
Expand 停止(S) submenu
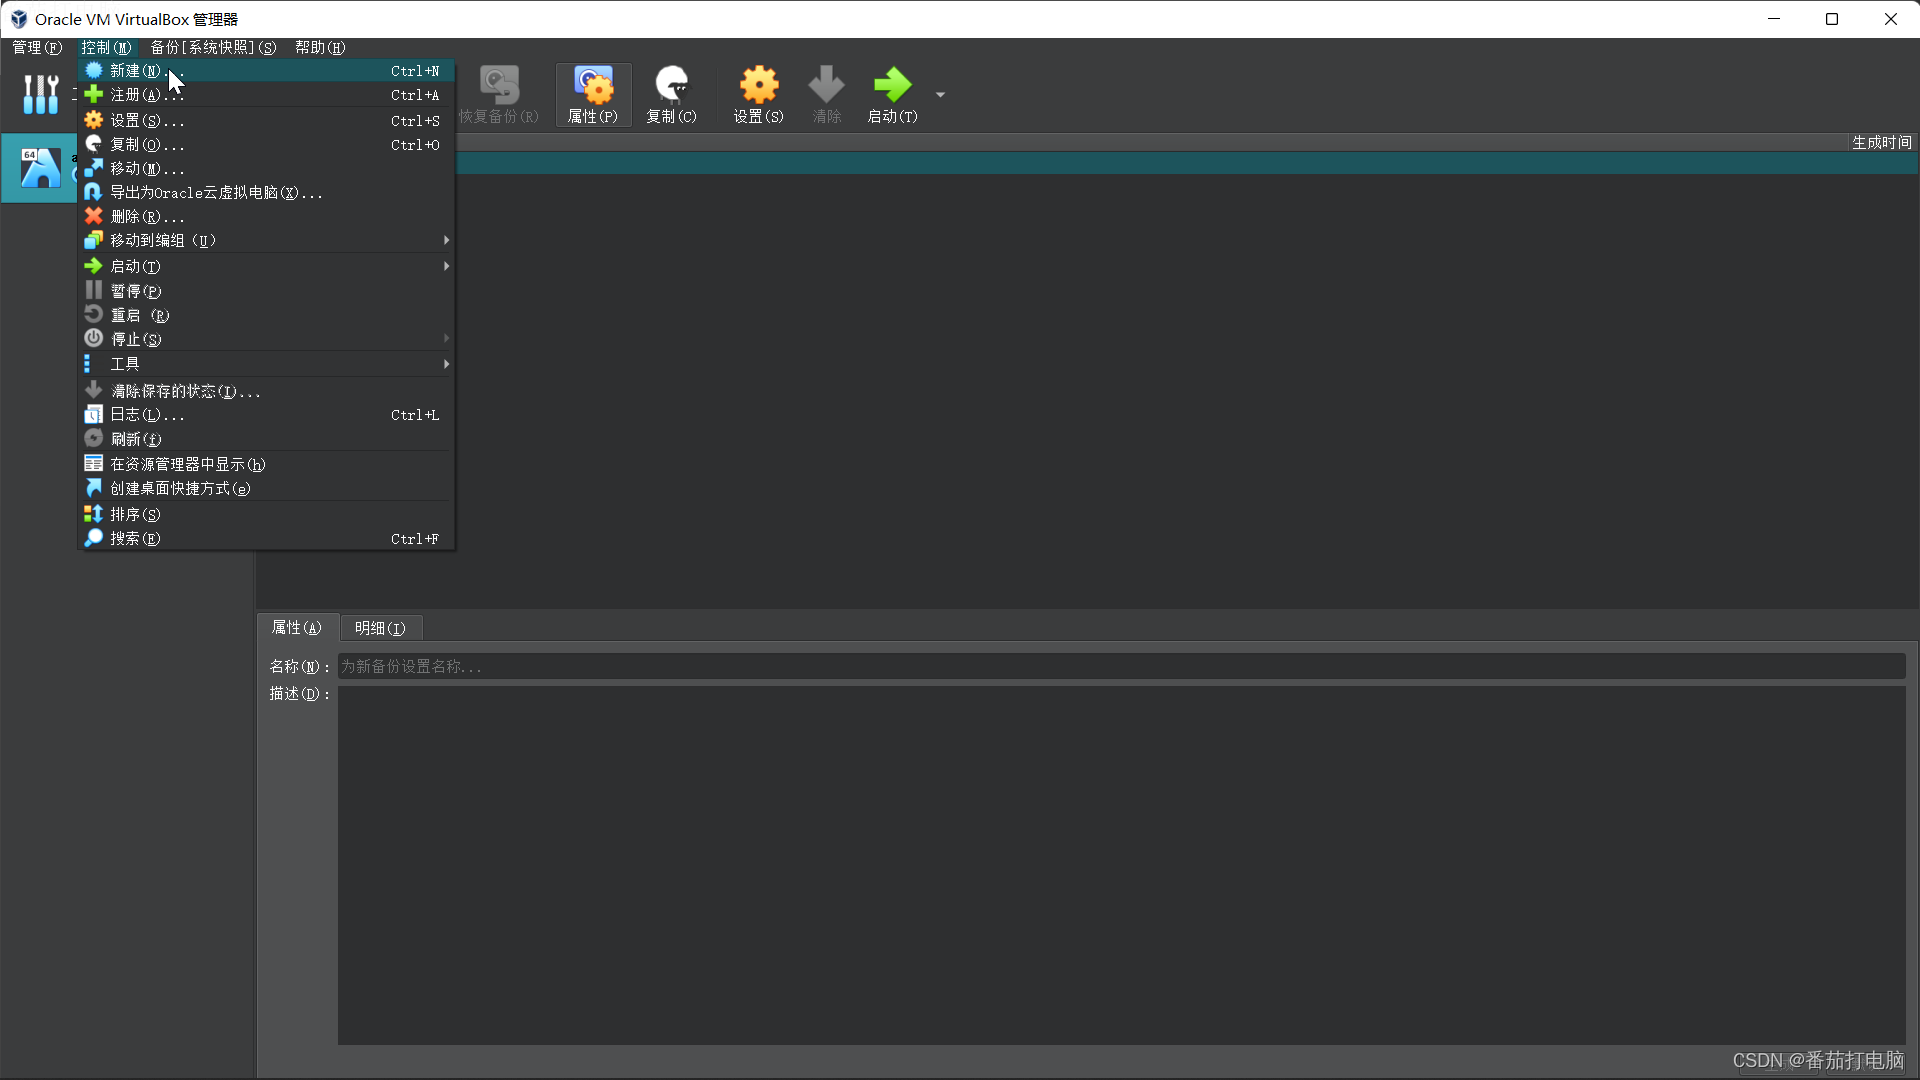pyautogui.click(x=266, y=339)
